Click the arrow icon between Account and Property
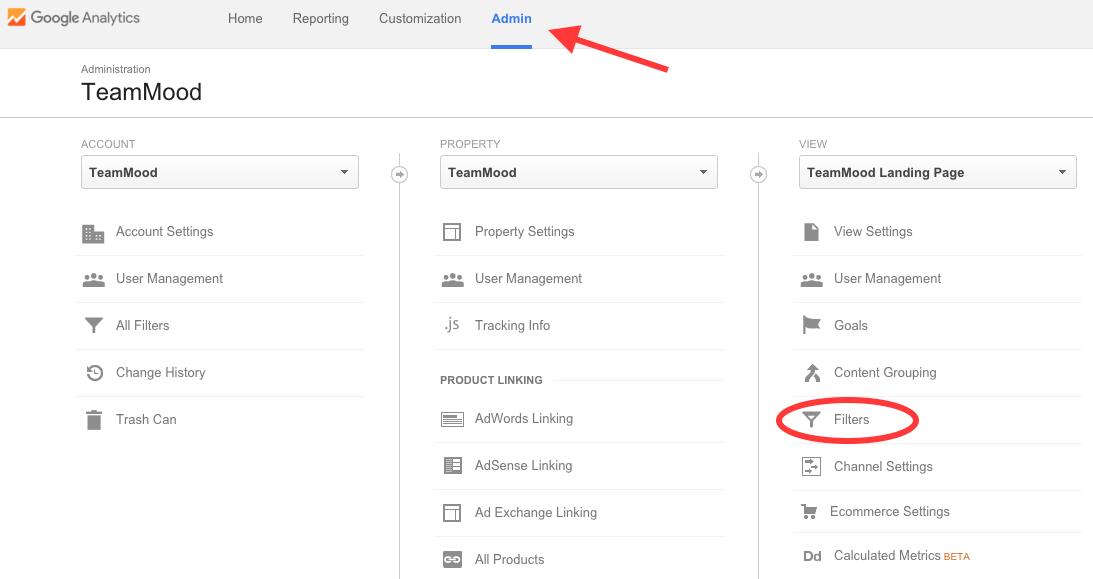 pyautogui.click(x=399, y=174)
